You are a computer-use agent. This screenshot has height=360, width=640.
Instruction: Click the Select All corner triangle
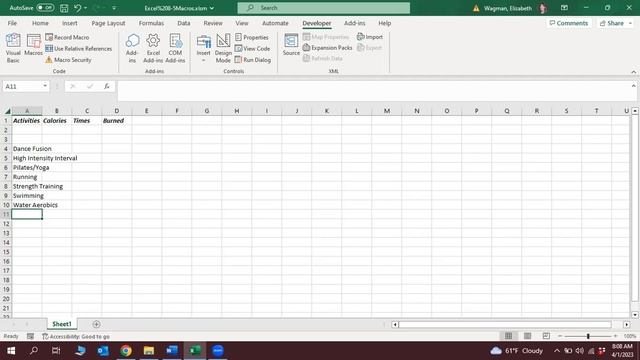[x=7, y=111]
